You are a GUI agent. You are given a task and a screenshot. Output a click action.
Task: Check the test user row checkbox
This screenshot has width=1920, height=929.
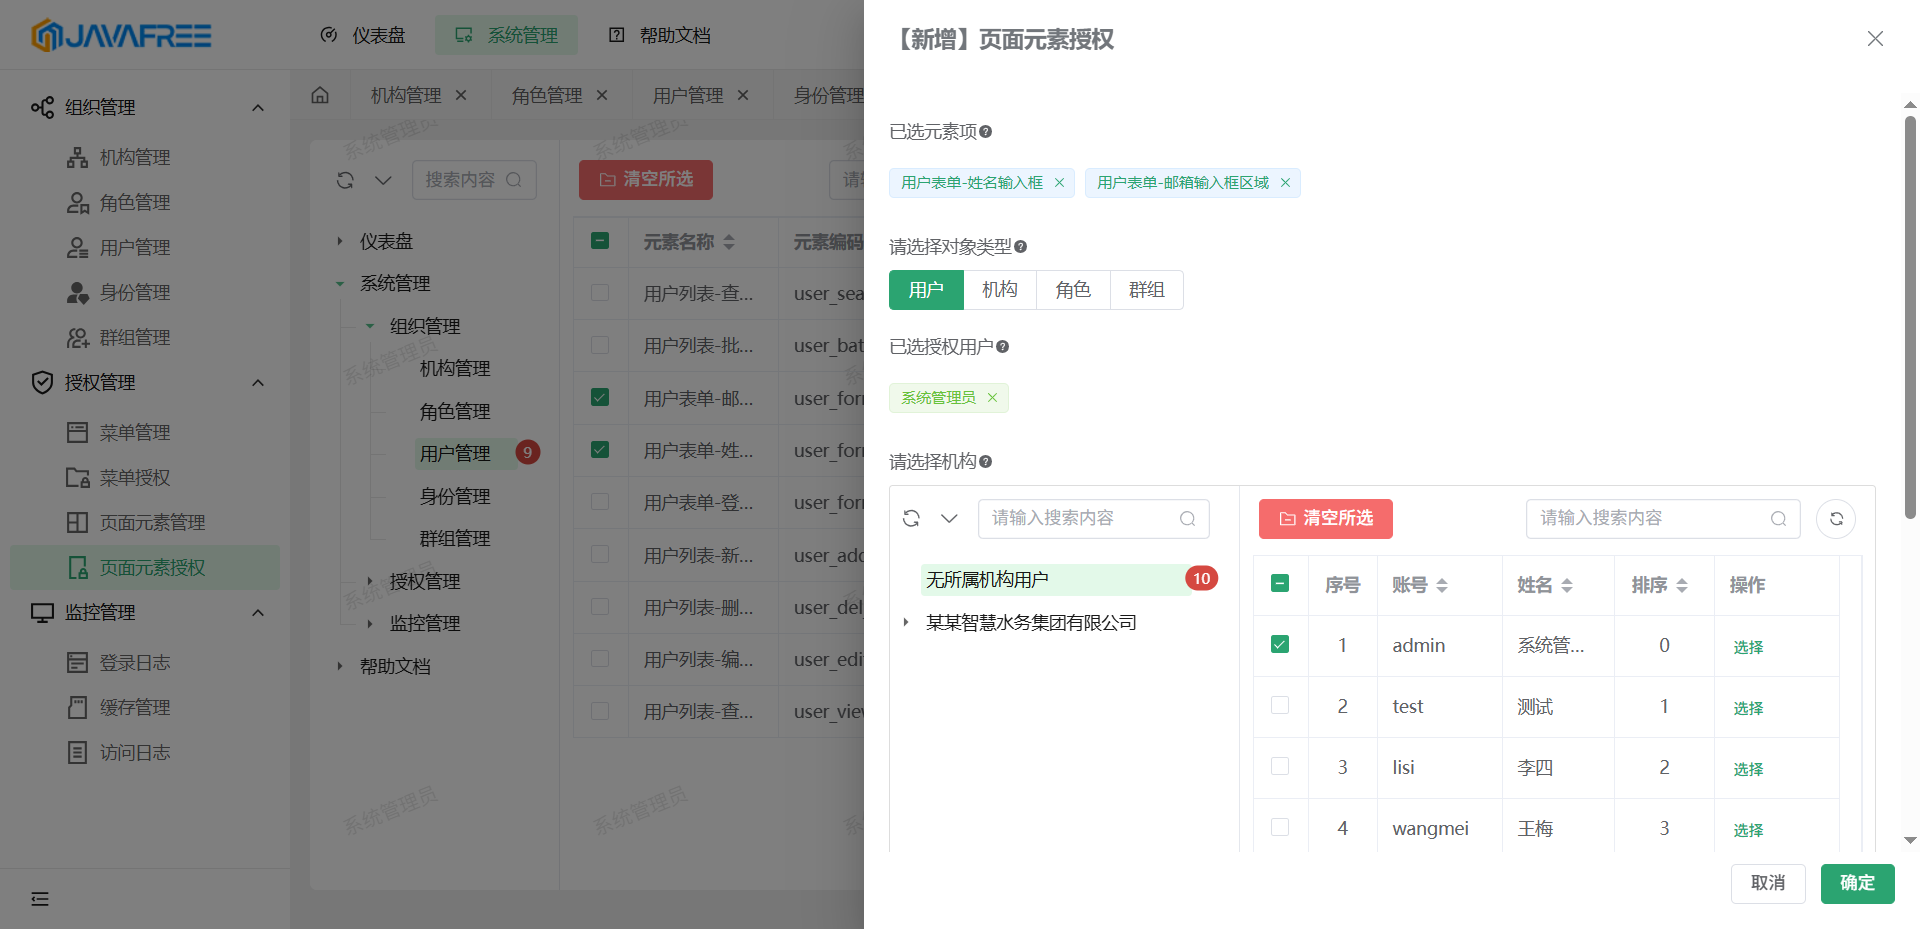pos(1280,706)
